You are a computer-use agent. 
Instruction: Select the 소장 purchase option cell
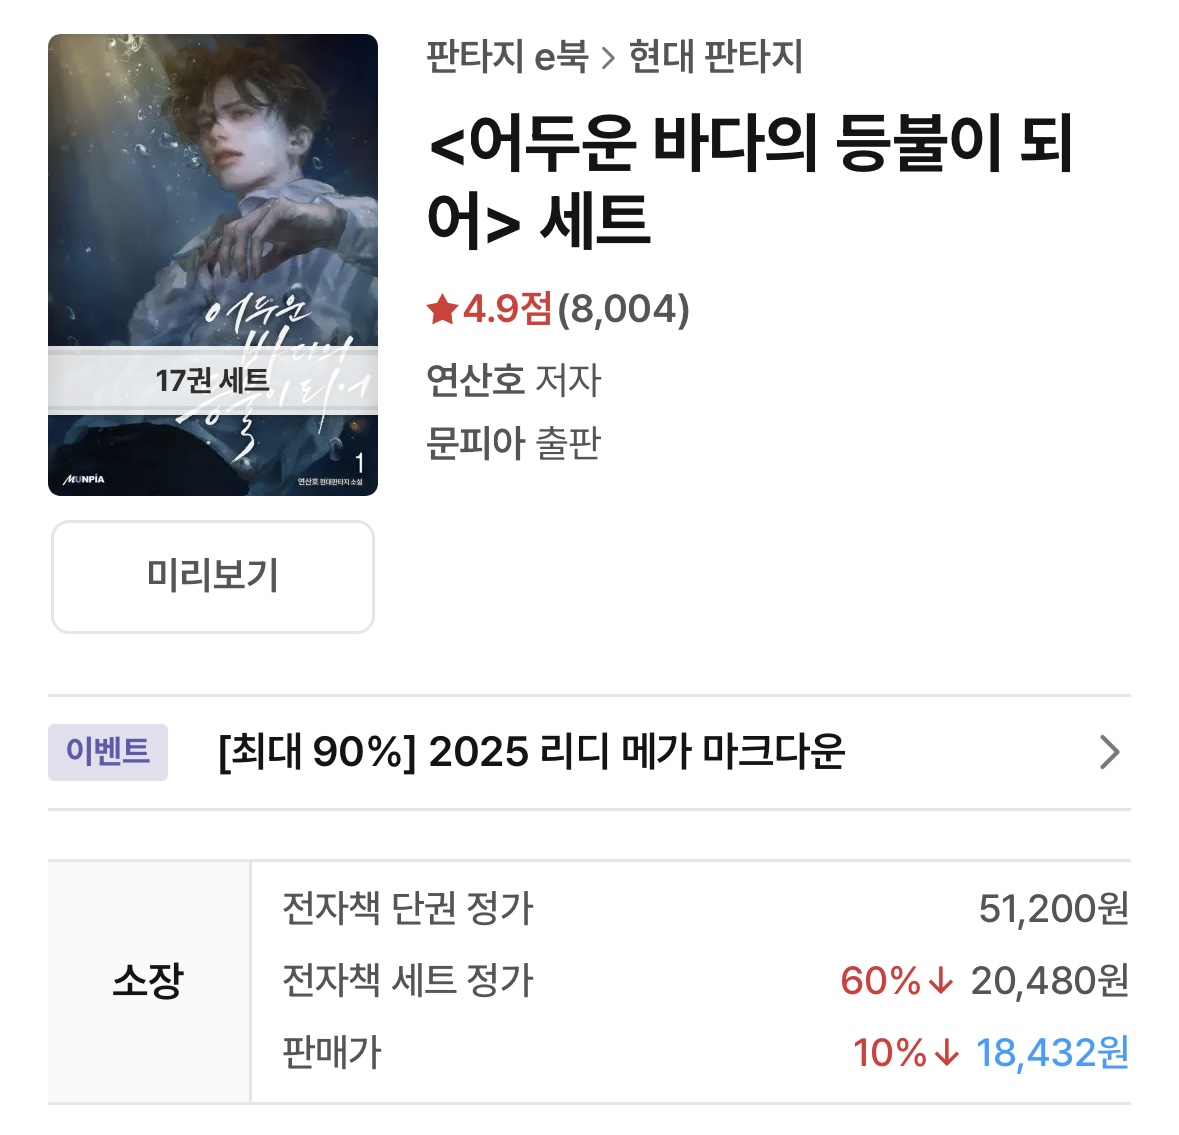pos(148,981)
